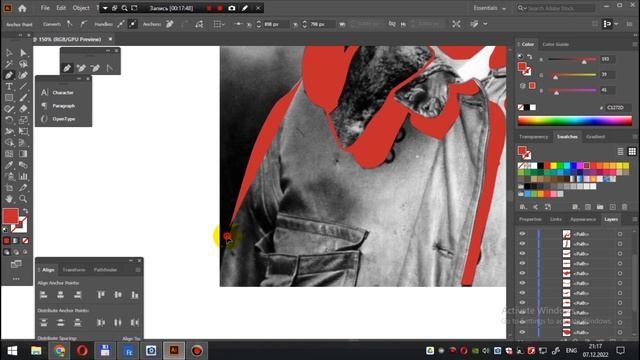
Task: Click the Fill color swatch in toolbar
Action: (11, 216)
